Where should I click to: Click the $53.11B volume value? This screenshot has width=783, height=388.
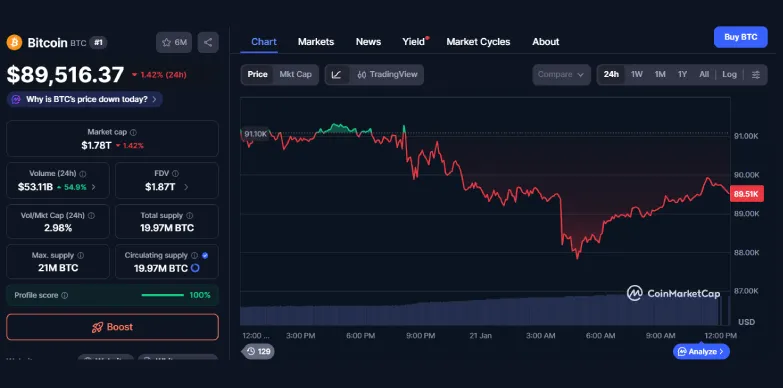(x=35, y=187)
